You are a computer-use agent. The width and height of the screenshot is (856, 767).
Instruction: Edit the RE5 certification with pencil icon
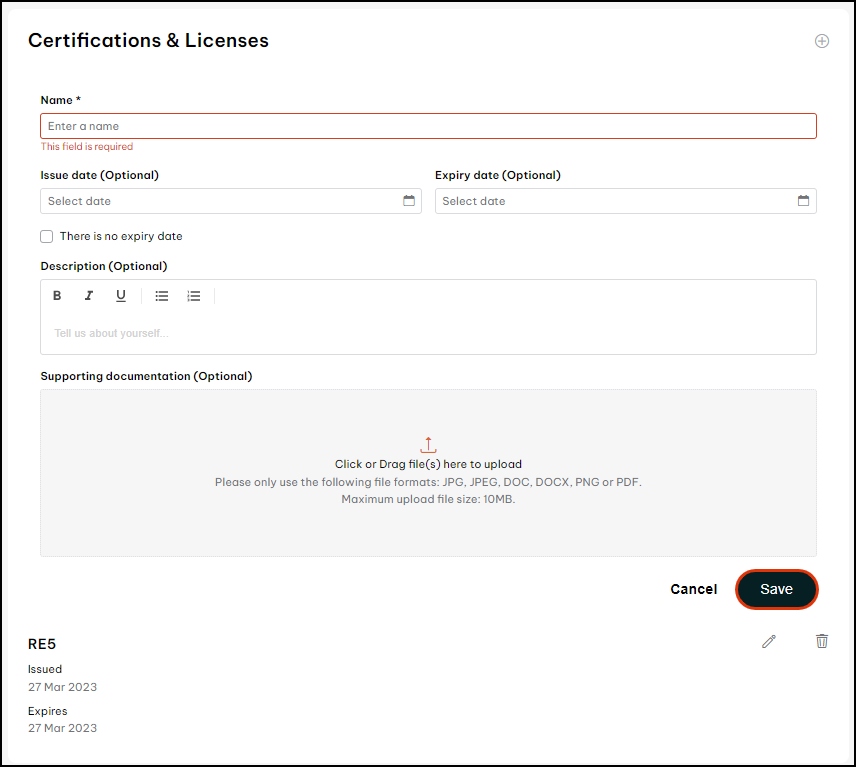768,641
